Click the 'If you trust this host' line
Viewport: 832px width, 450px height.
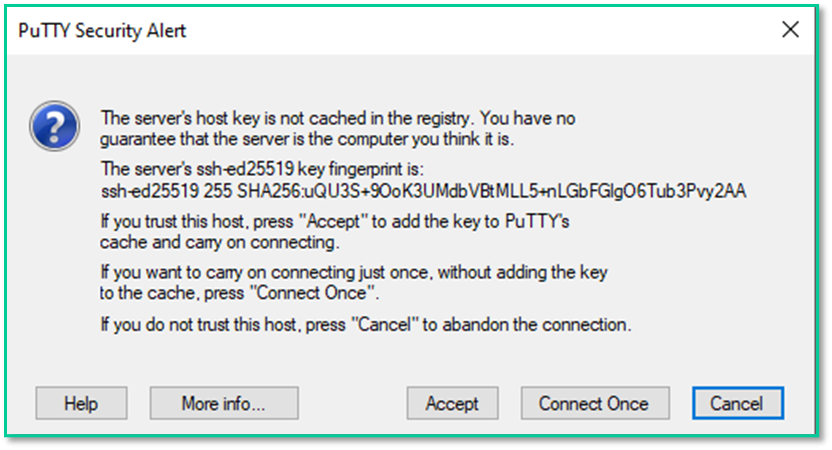pyautogui.click(x=334, y=222)
